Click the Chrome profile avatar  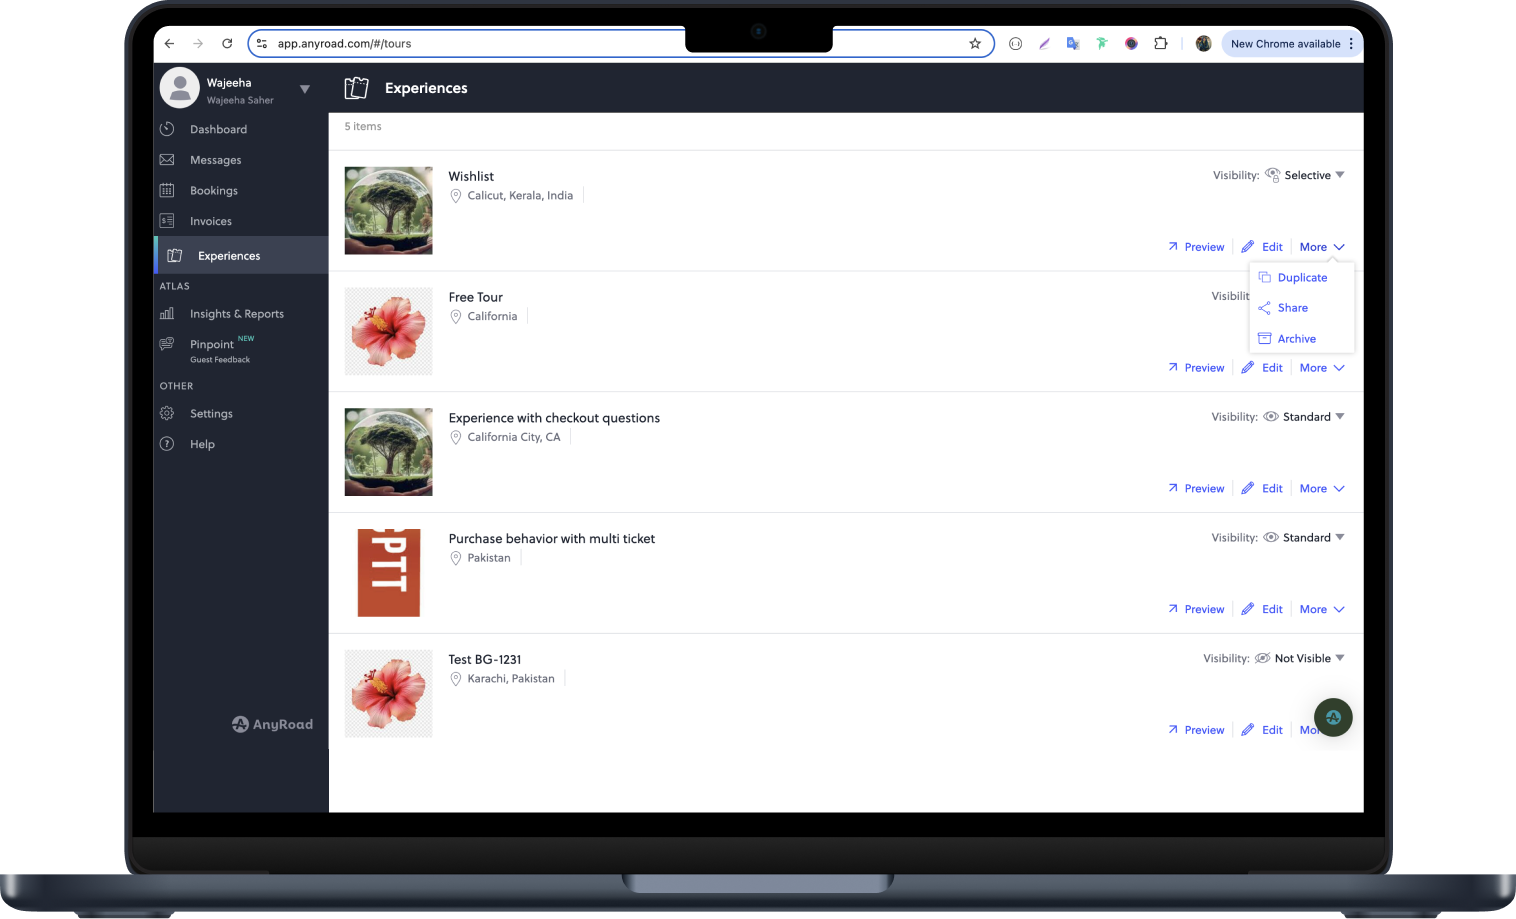click(1204, 43)
